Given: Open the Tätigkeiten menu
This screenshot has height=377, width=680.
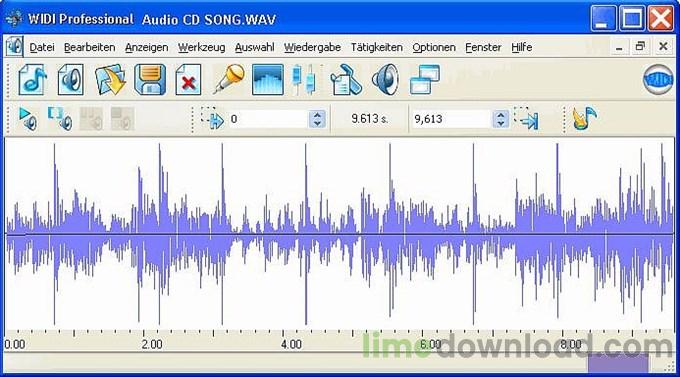Looking at the screenshot, I should click(x=376, y=47).
